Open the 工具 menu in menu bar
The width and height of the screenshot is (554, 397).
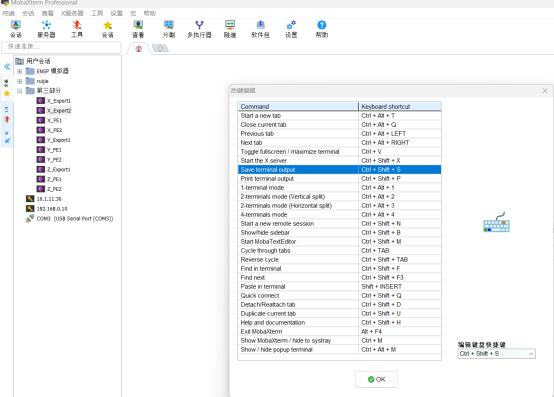click(x=97, y=13)
